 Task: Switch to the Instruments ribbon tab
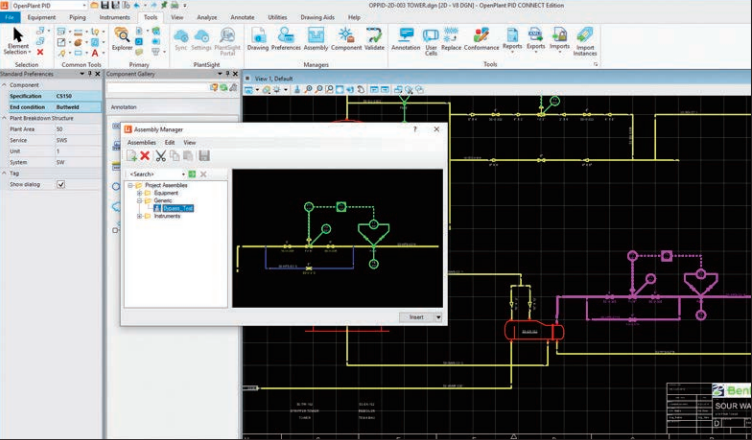pyautogui.click(x=115, y=17)
